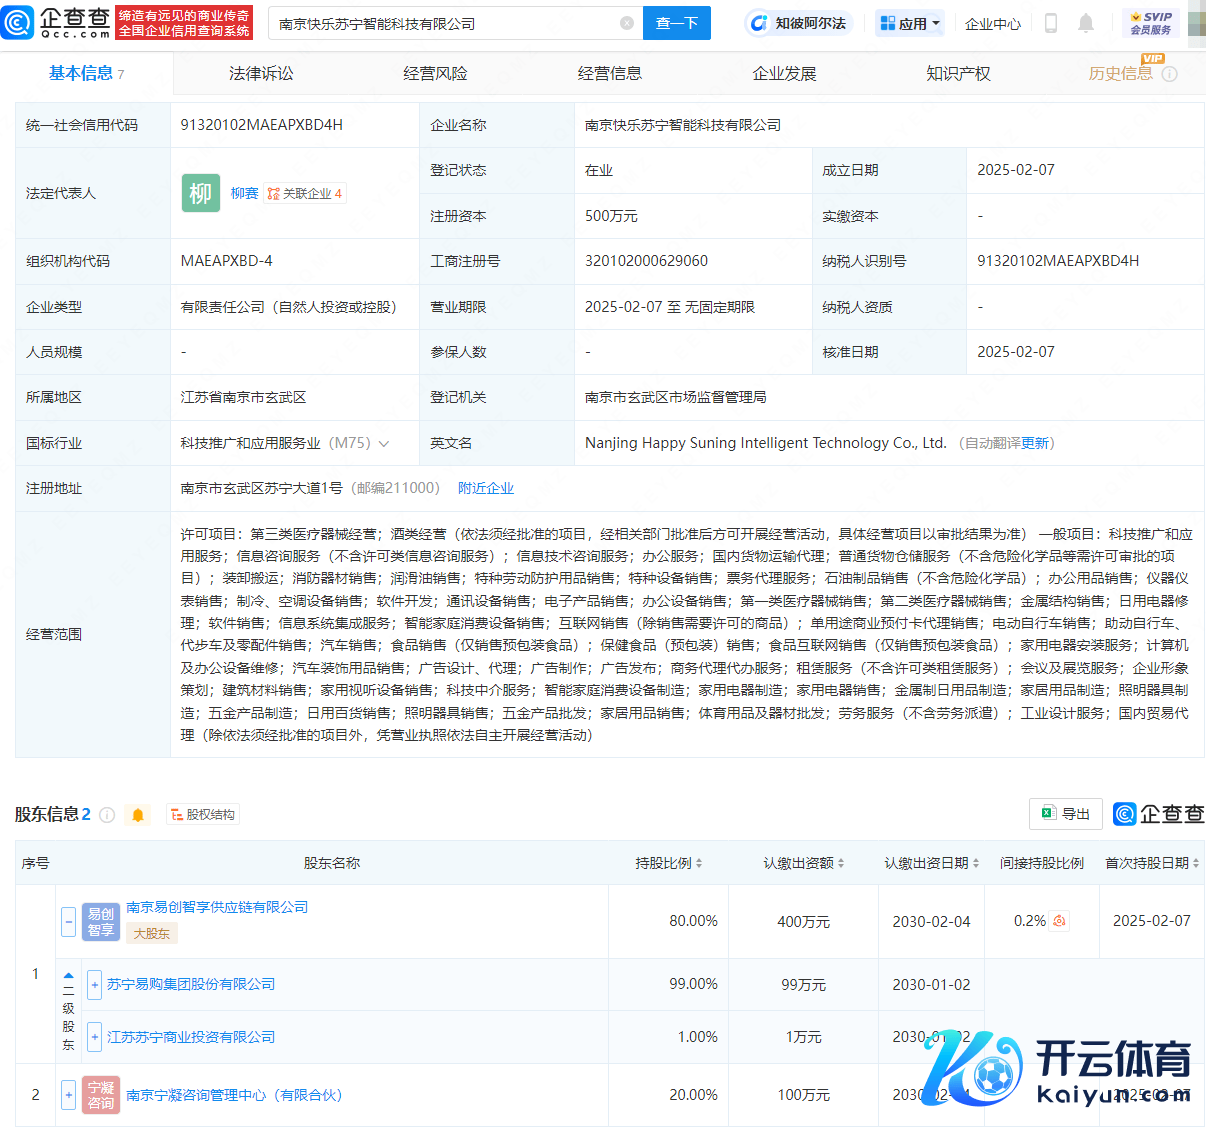
Task: Click the info icon beside 历史信息
Action: (1169, 74)
